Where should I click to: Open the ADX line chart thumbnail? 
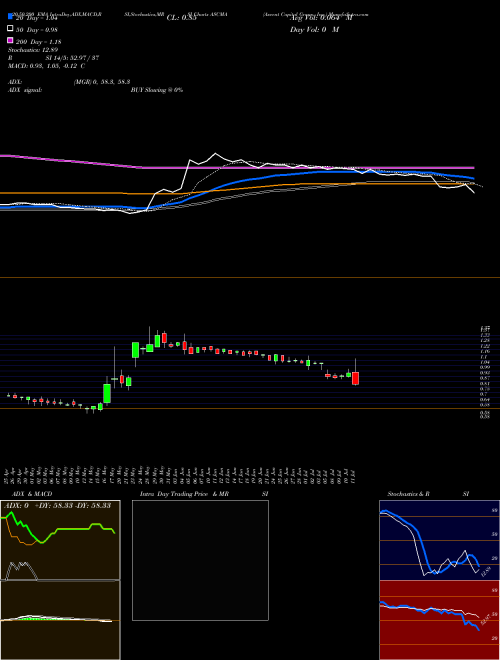click(60, 540)
